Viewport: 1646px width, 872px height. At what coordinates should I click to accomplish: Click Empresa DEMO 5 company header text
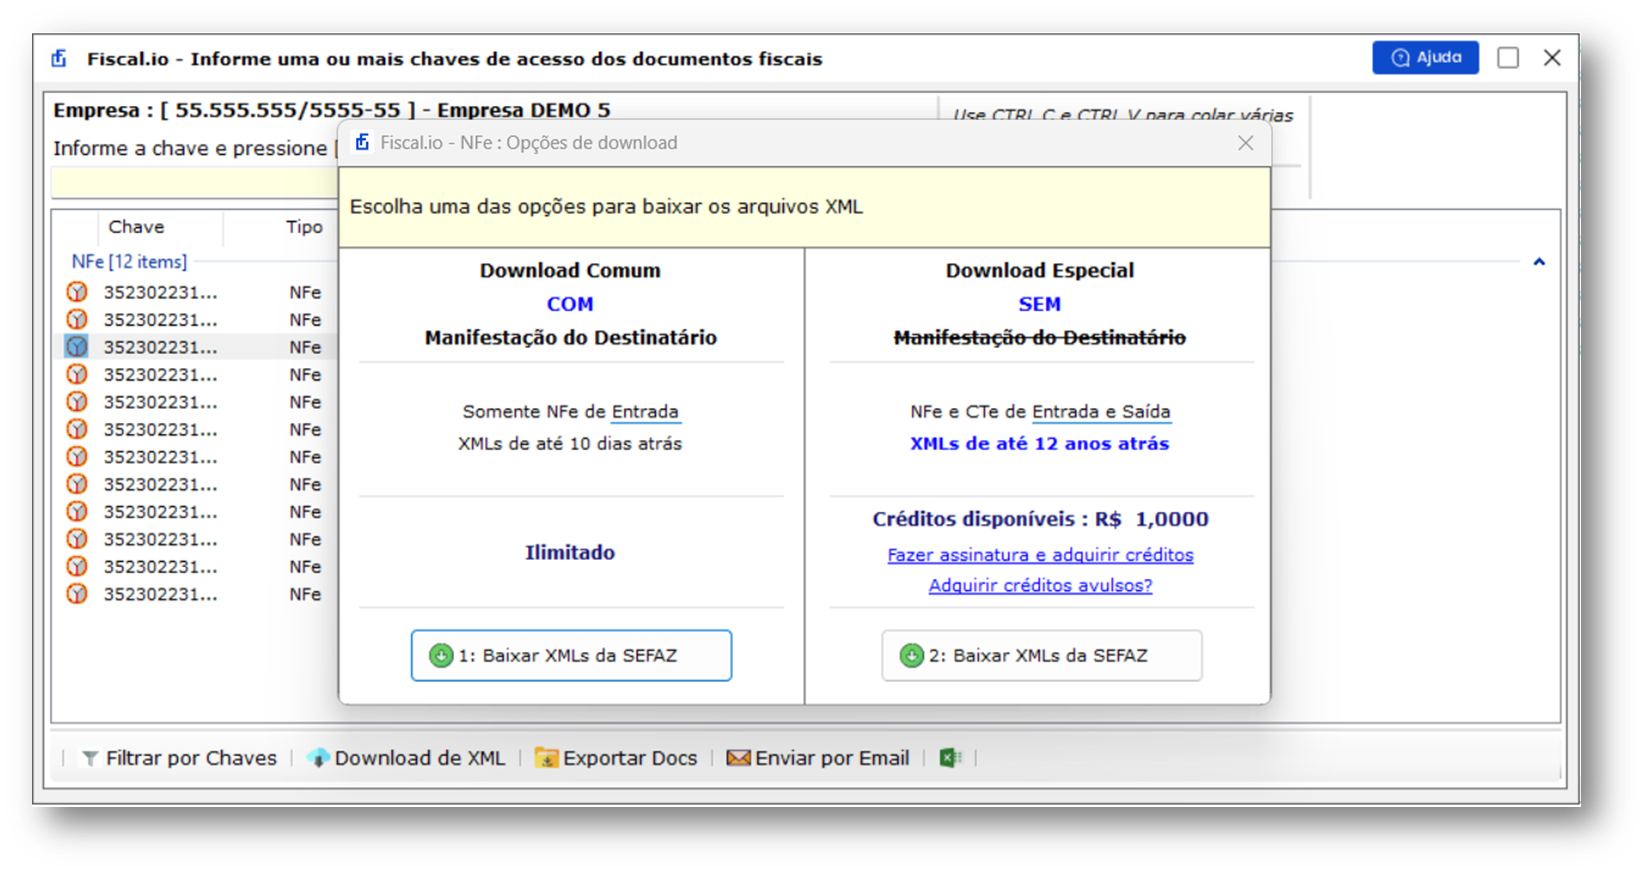click(x=523, y=110)
